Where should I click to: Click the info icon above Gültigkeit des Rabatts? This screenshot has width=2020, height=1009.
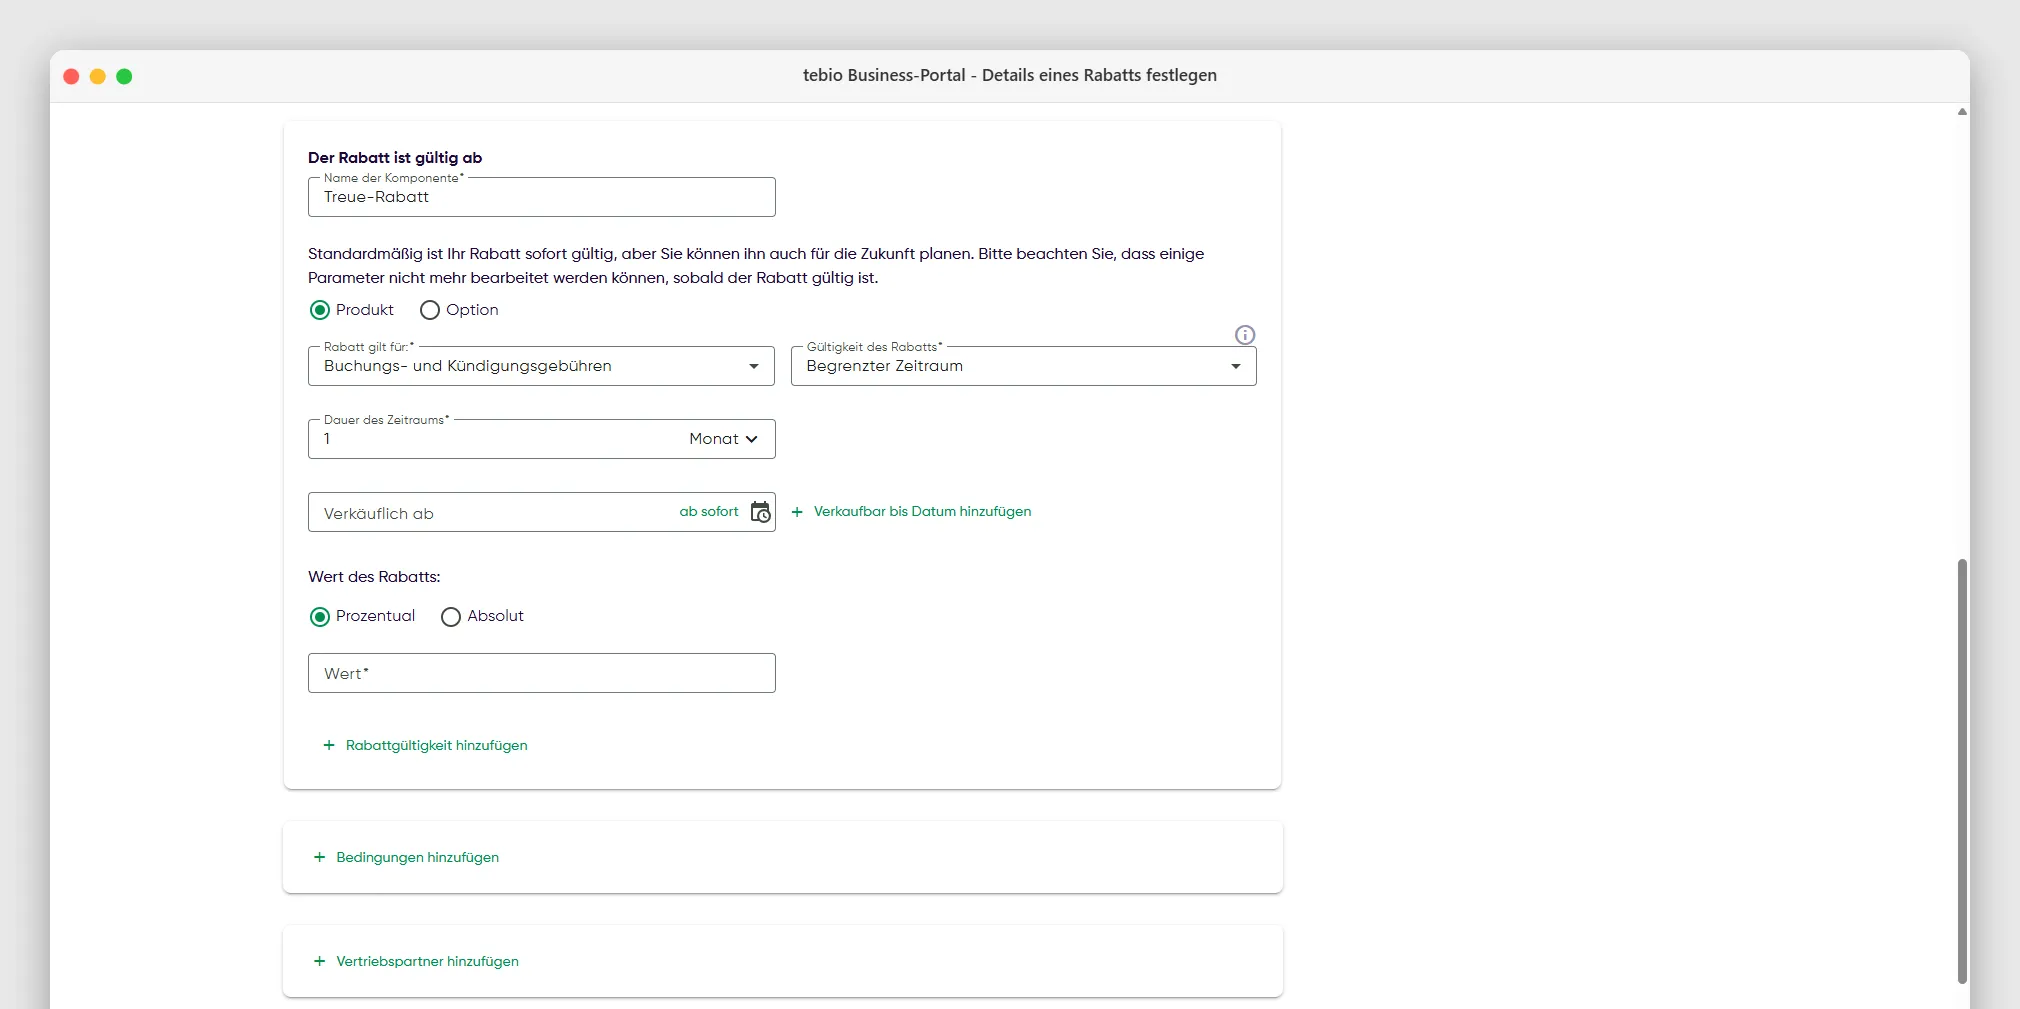[1245, 335]
